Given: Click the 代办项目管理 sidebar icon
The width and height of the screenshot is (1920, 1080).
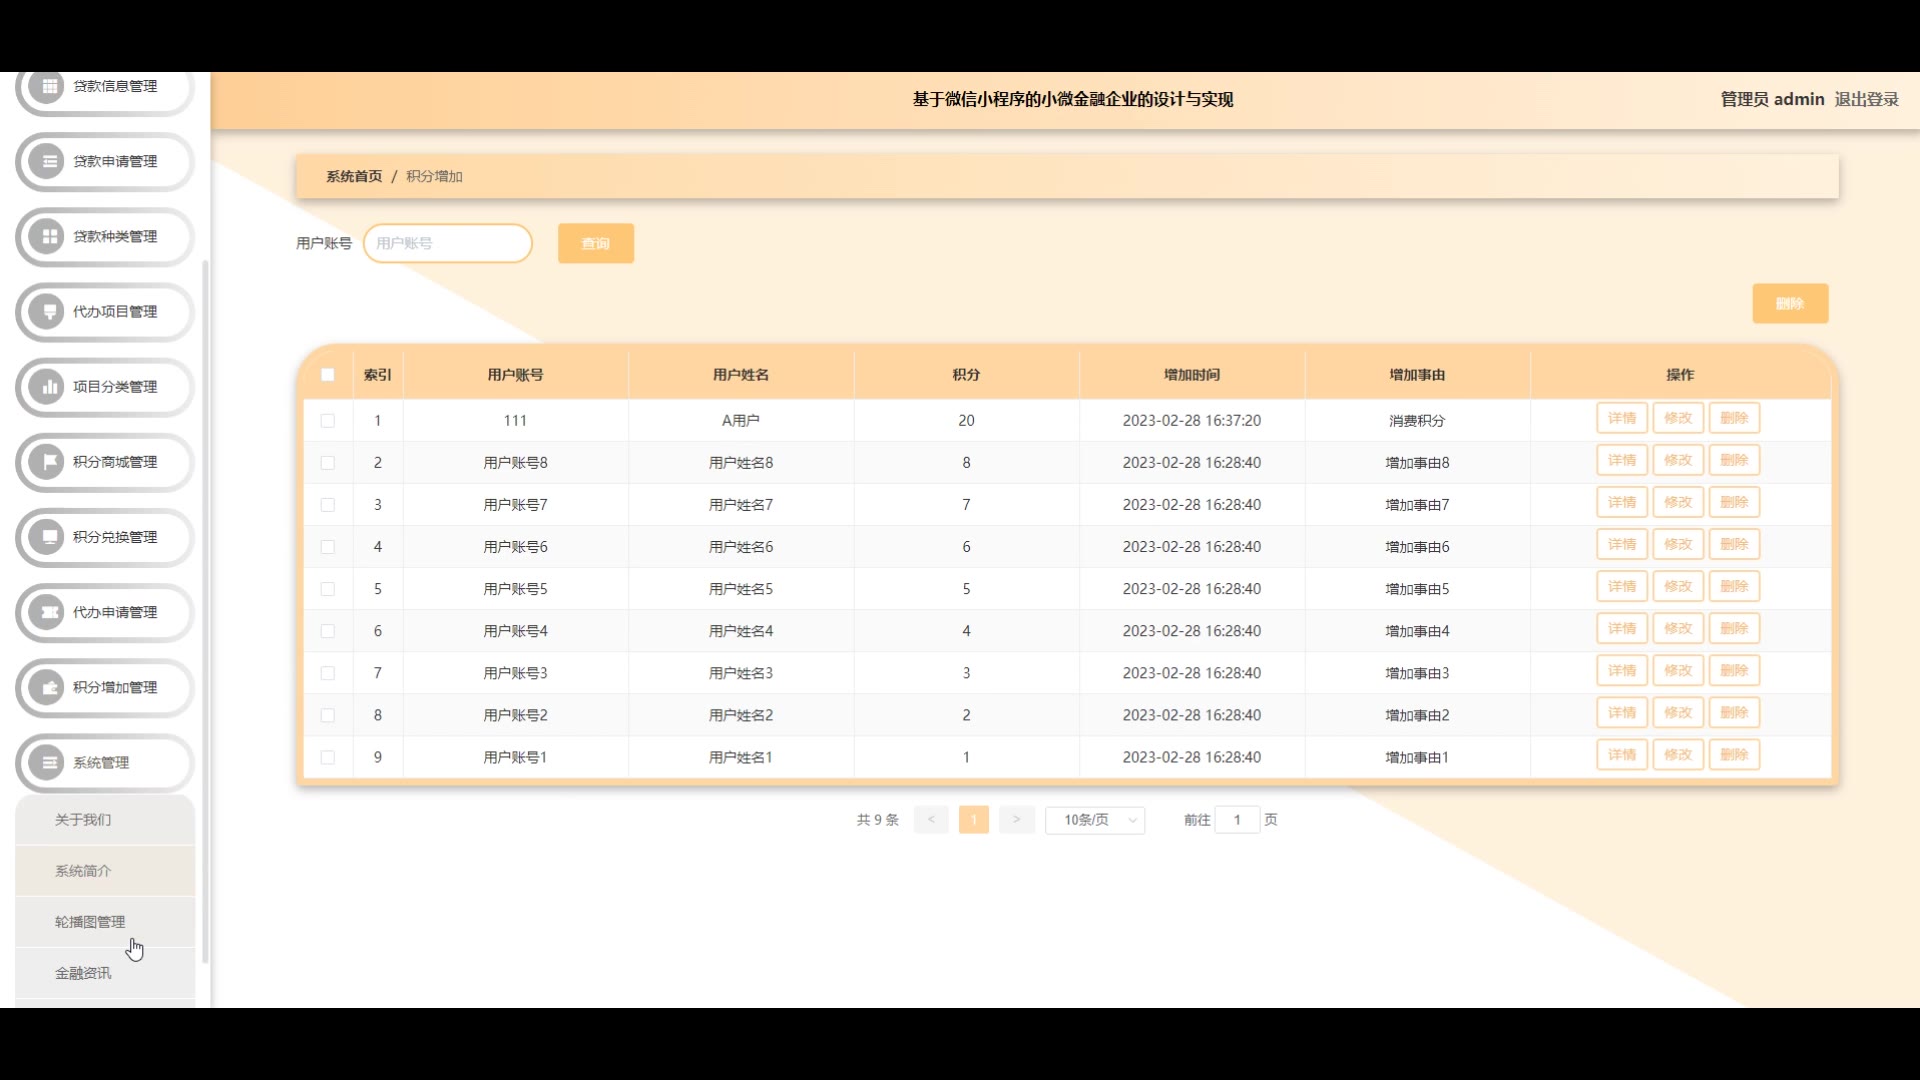Looking at the screenshot, I should 47,312.
